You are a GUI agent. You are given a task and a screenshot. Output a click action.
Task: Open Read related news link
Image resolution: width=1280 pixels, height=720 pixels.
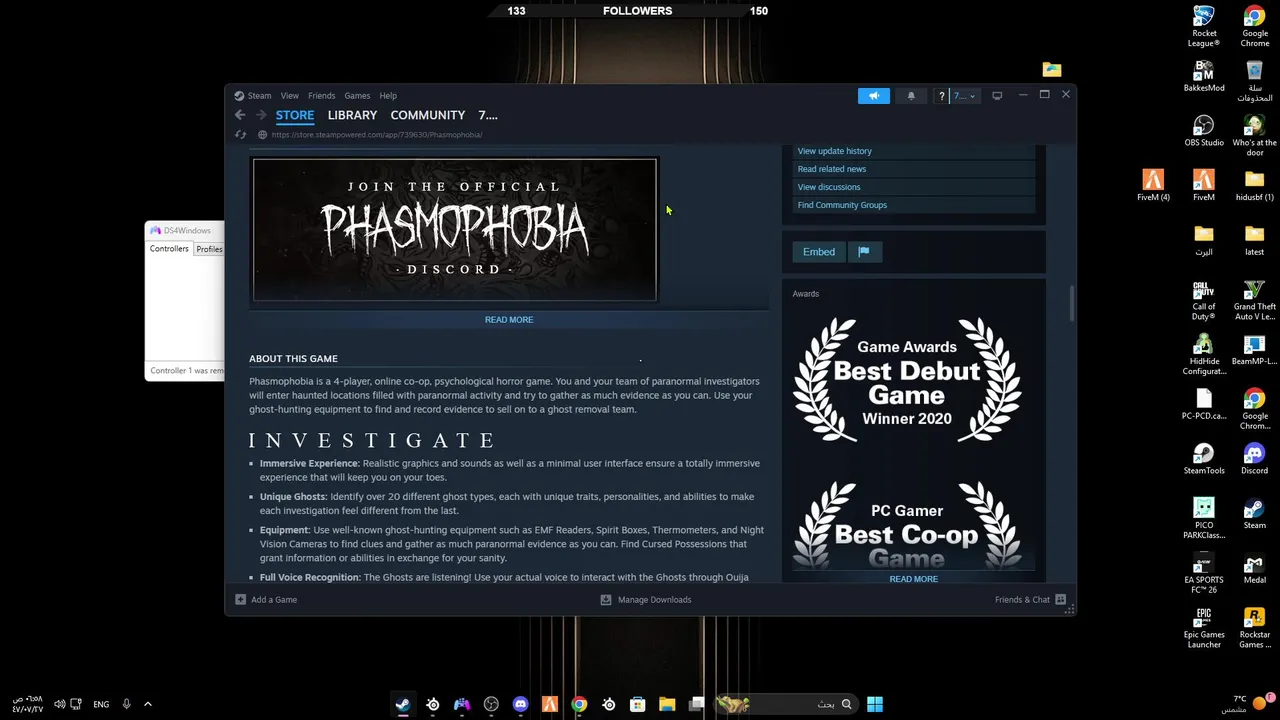[832, 169]
